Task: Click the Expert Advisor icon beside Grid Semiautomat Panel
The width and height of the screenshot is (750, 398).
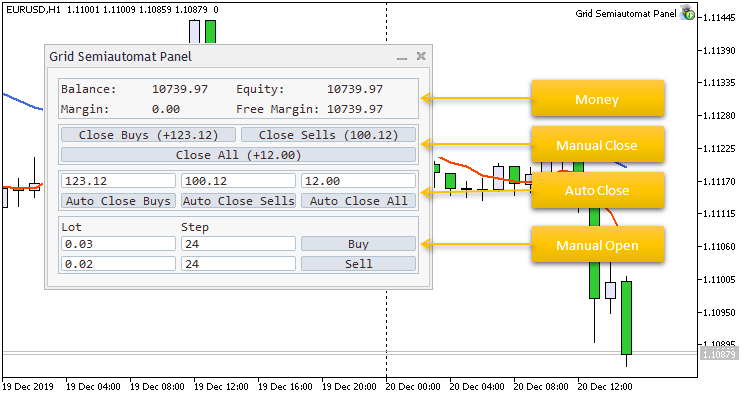Action: [687, 13]
